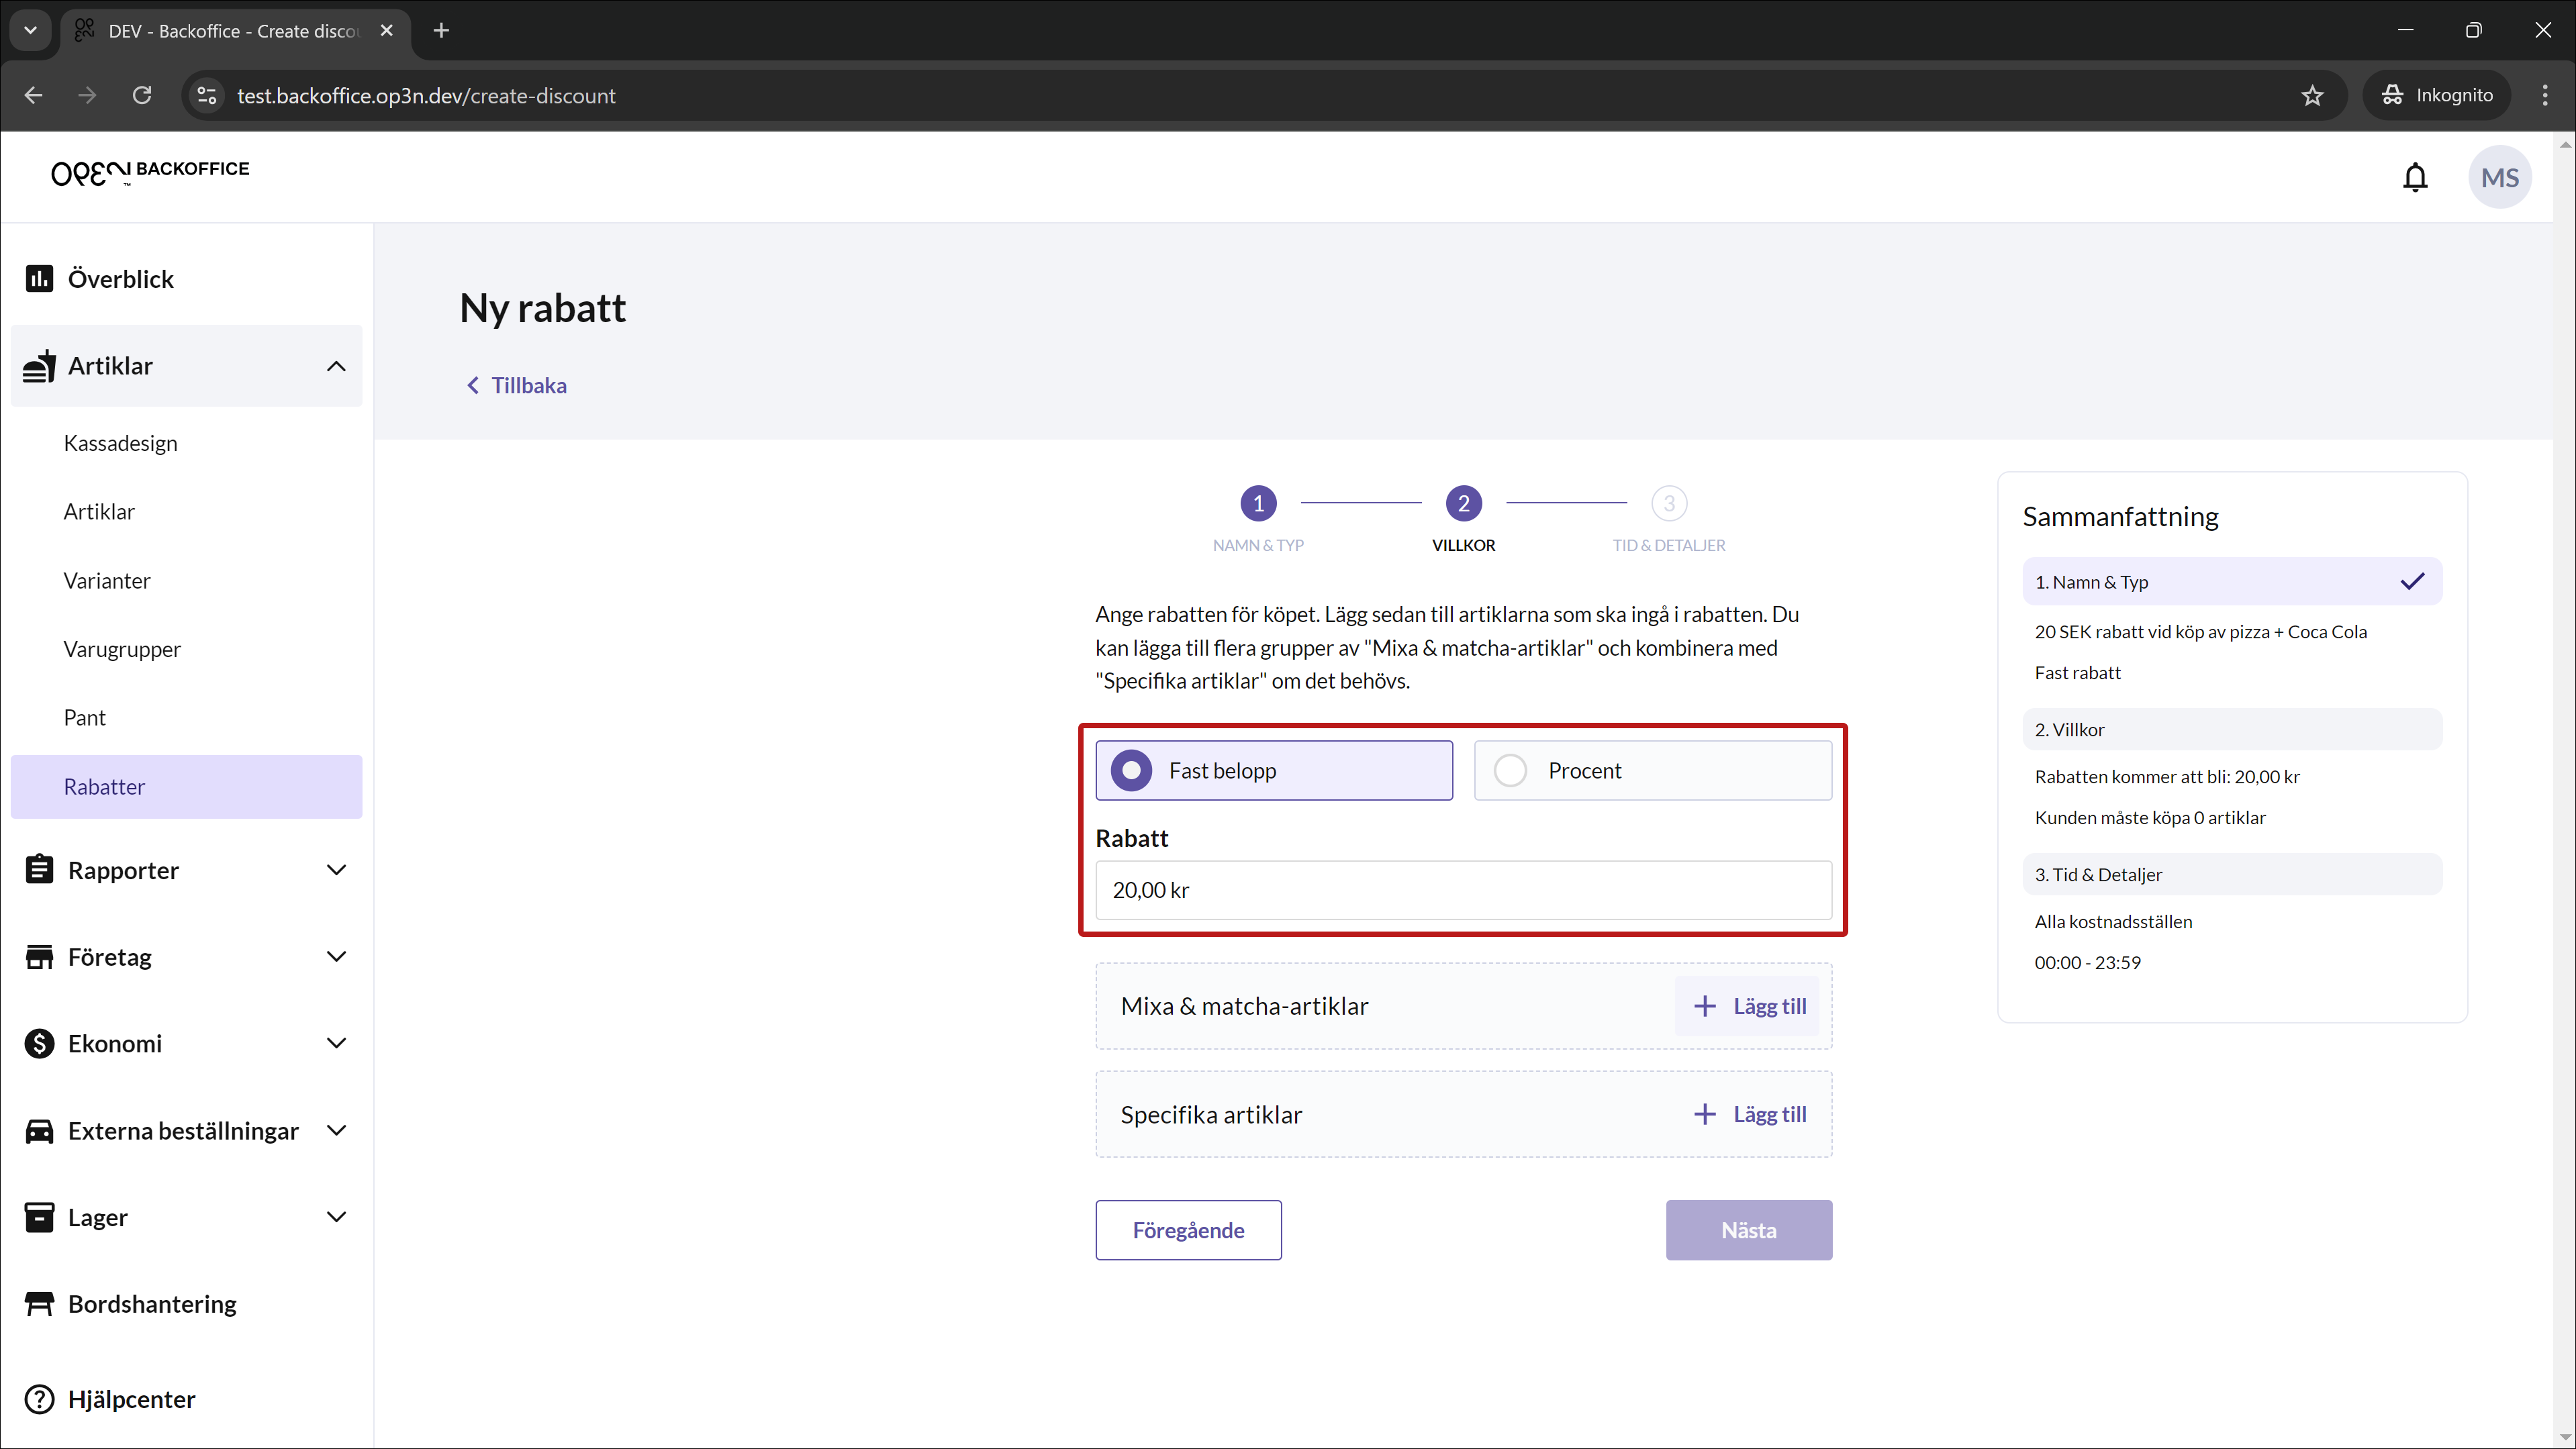Click step 1 Namn & Typ circle
This screenshot has height=1449, width=2576.
pos(1258,503)
